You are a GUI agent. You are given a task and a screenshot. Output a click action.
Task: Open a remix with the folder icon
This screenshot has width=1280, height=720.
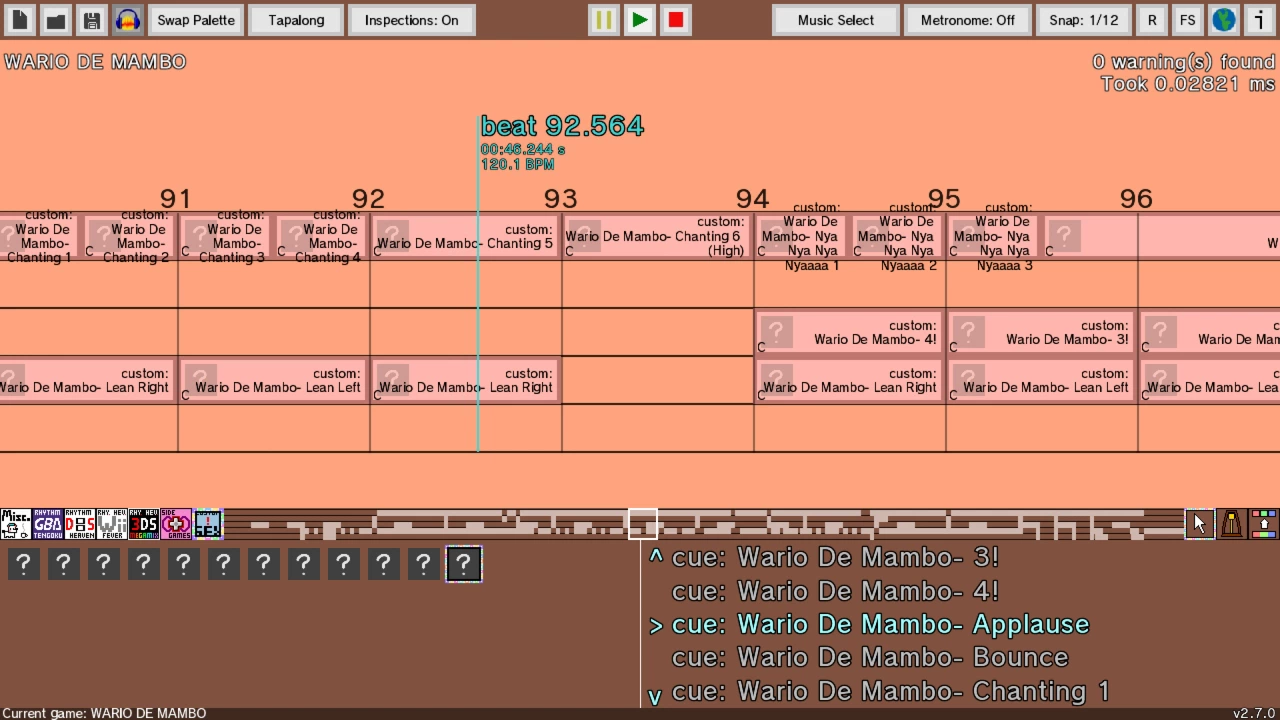(56, 20)
